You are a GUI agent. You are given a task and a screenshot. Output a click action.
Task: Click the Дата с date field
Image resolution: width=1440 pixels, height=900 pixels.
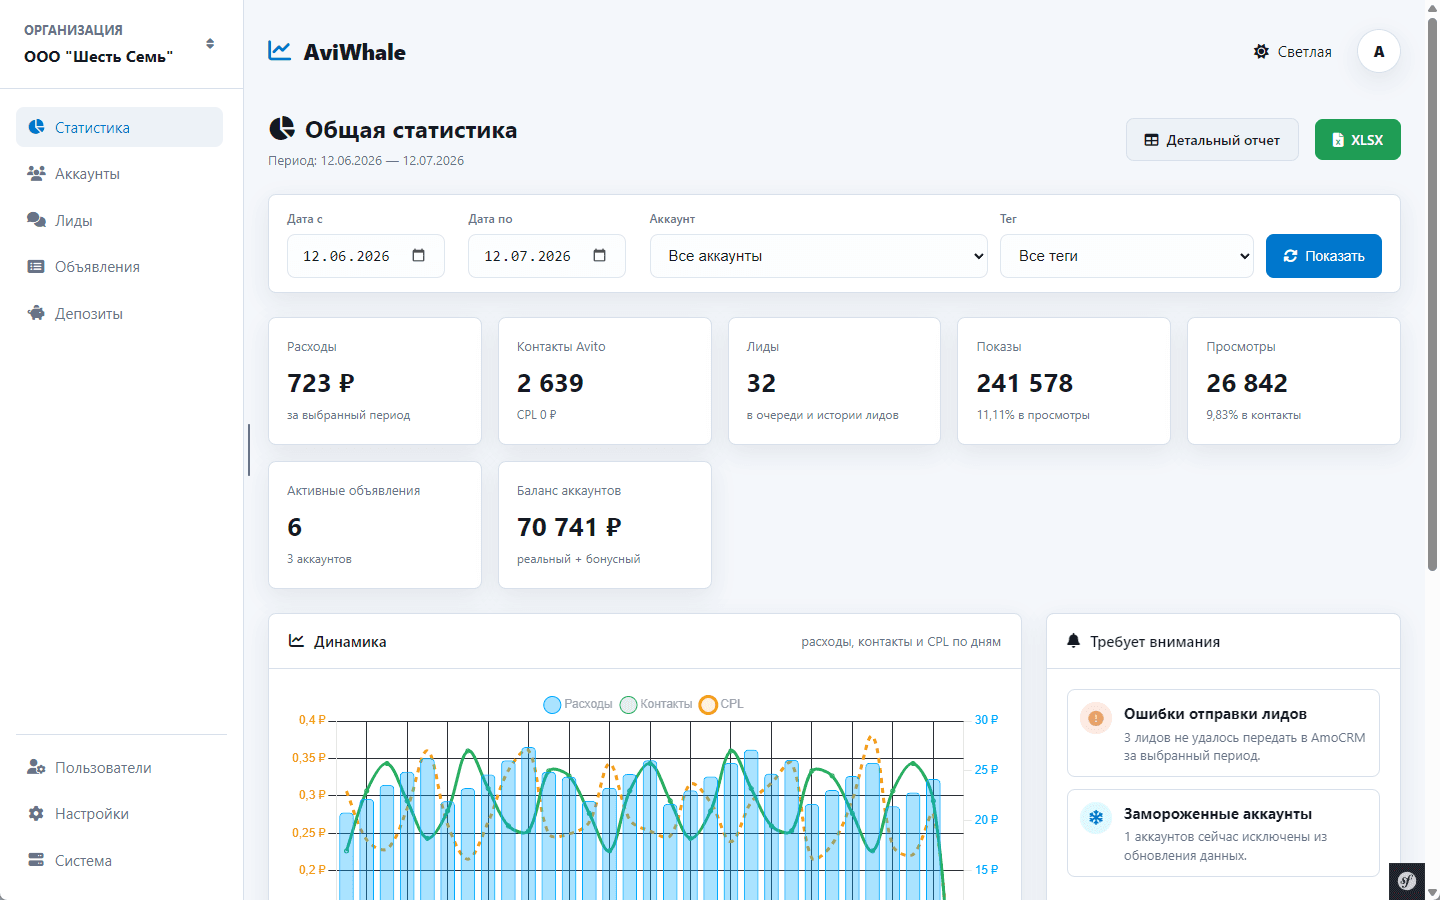(366, 256)
